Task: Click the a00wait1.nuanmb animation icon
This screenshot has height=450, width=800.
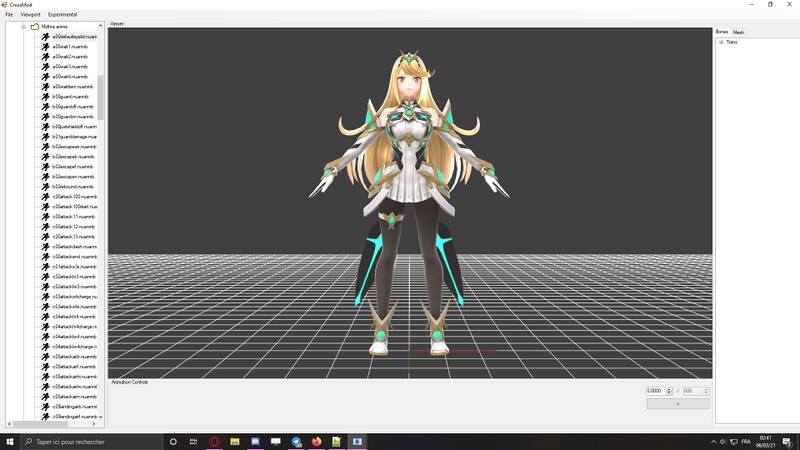Action: click(x=45, y=47)
